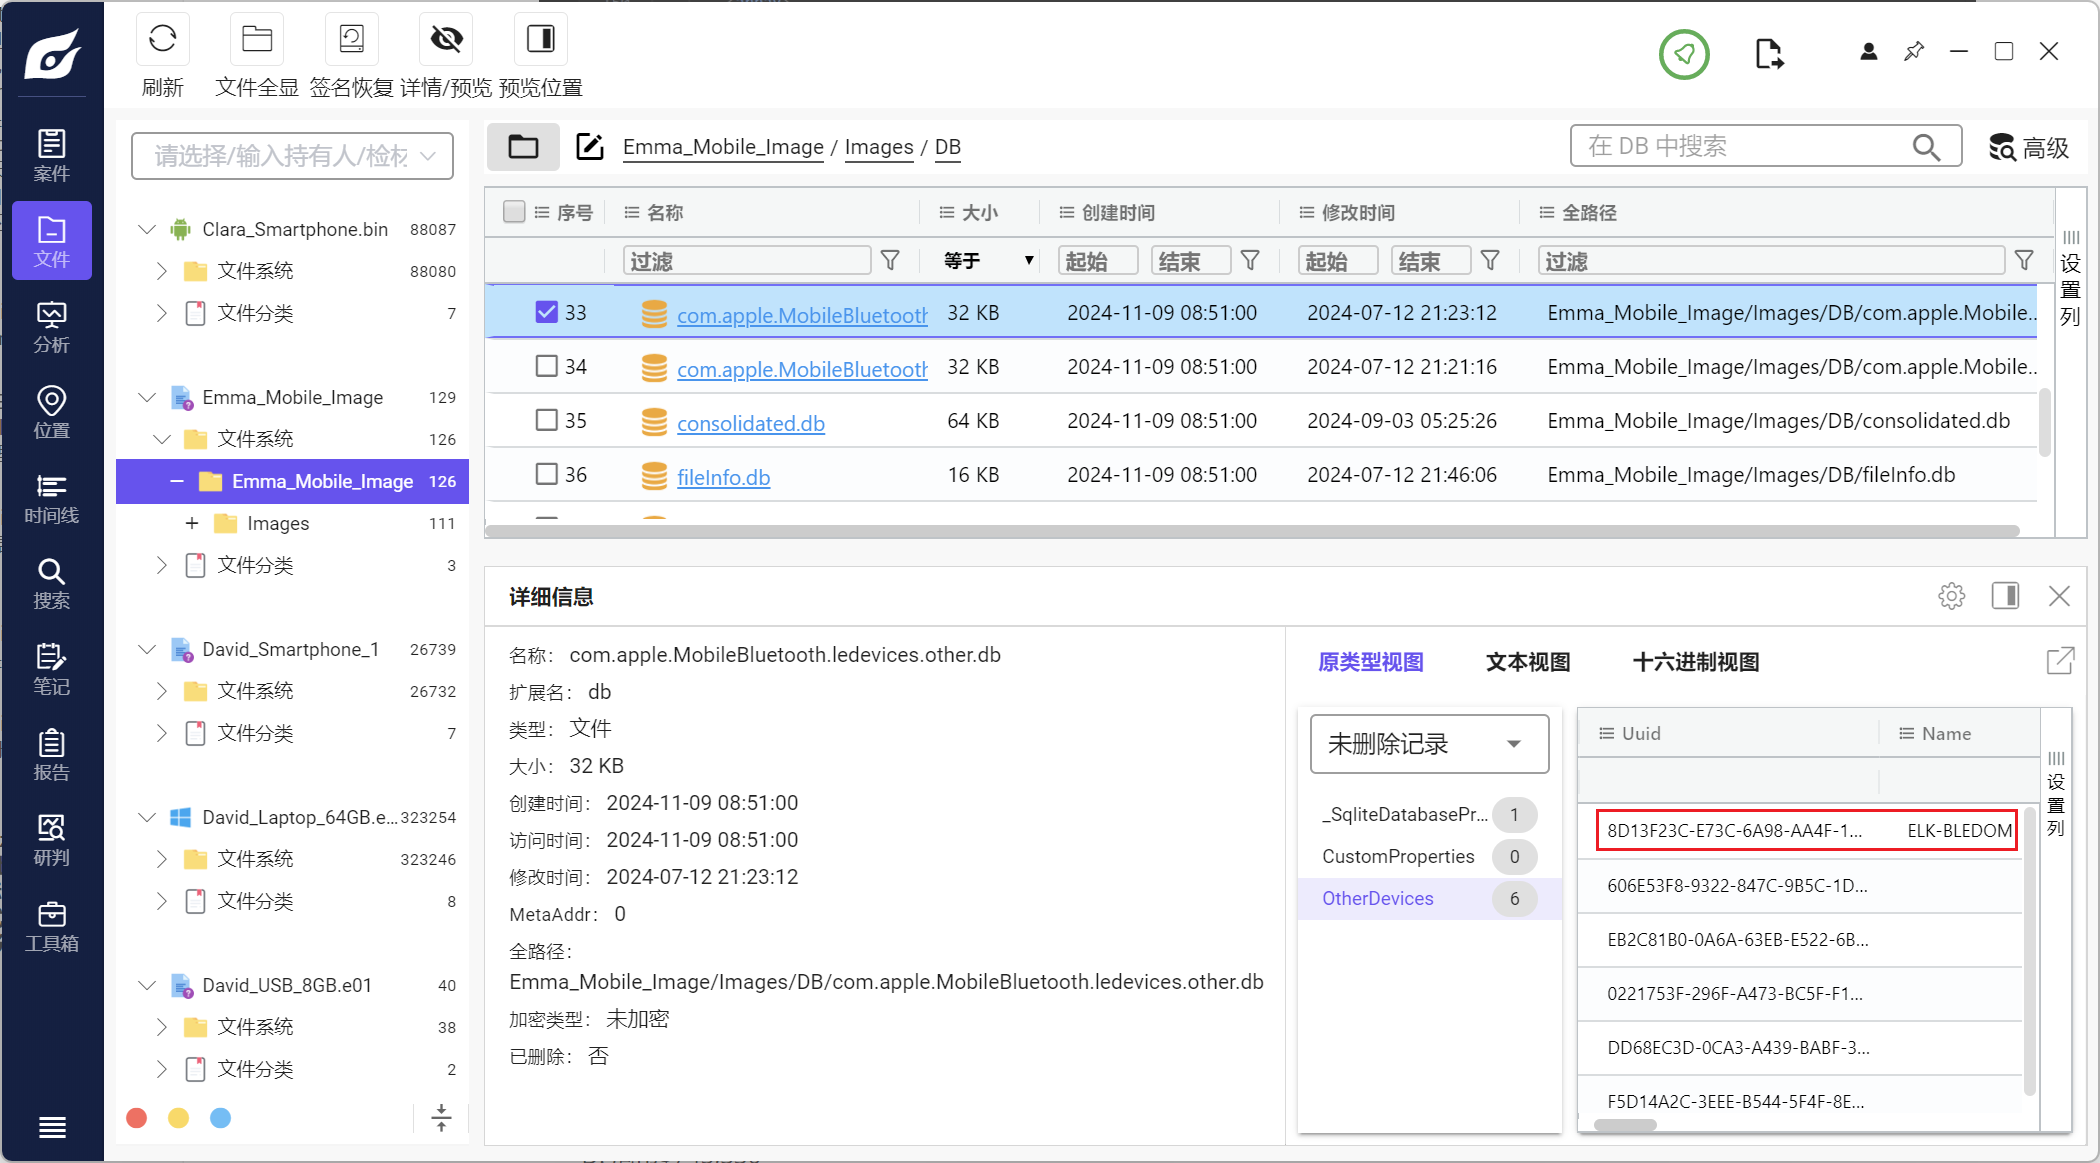The image size is (2100, 1163).
Task: Open the 未删除记录 dropdown
Action: point(1429,744)
